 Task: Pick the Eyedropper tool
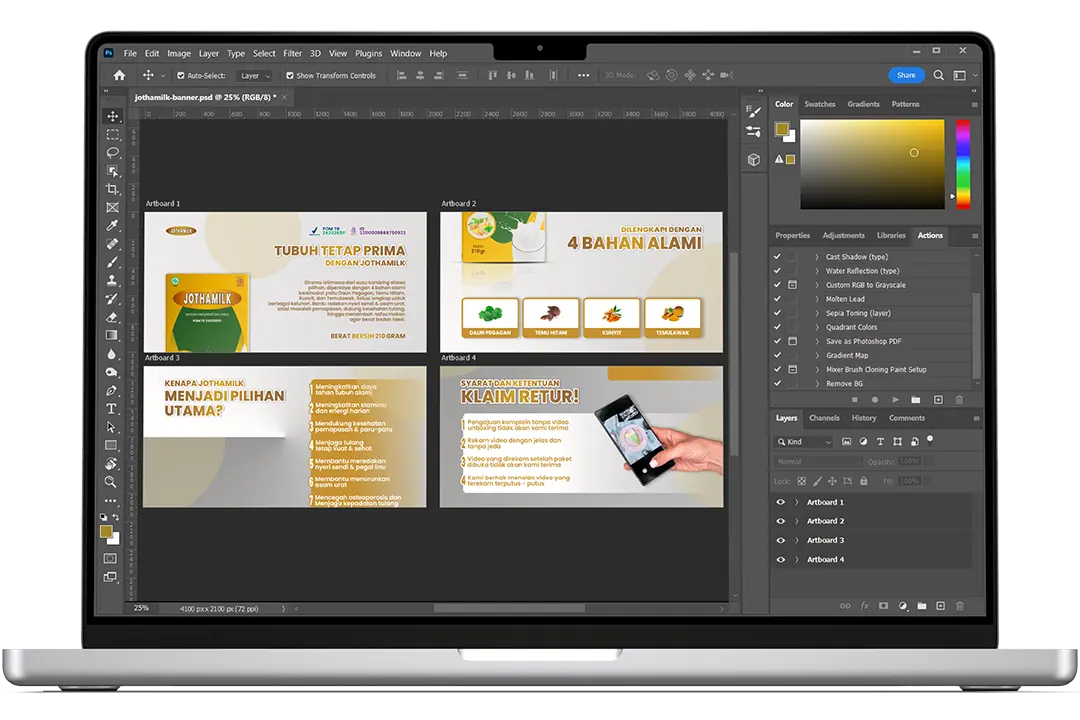[x=112, y=225]
